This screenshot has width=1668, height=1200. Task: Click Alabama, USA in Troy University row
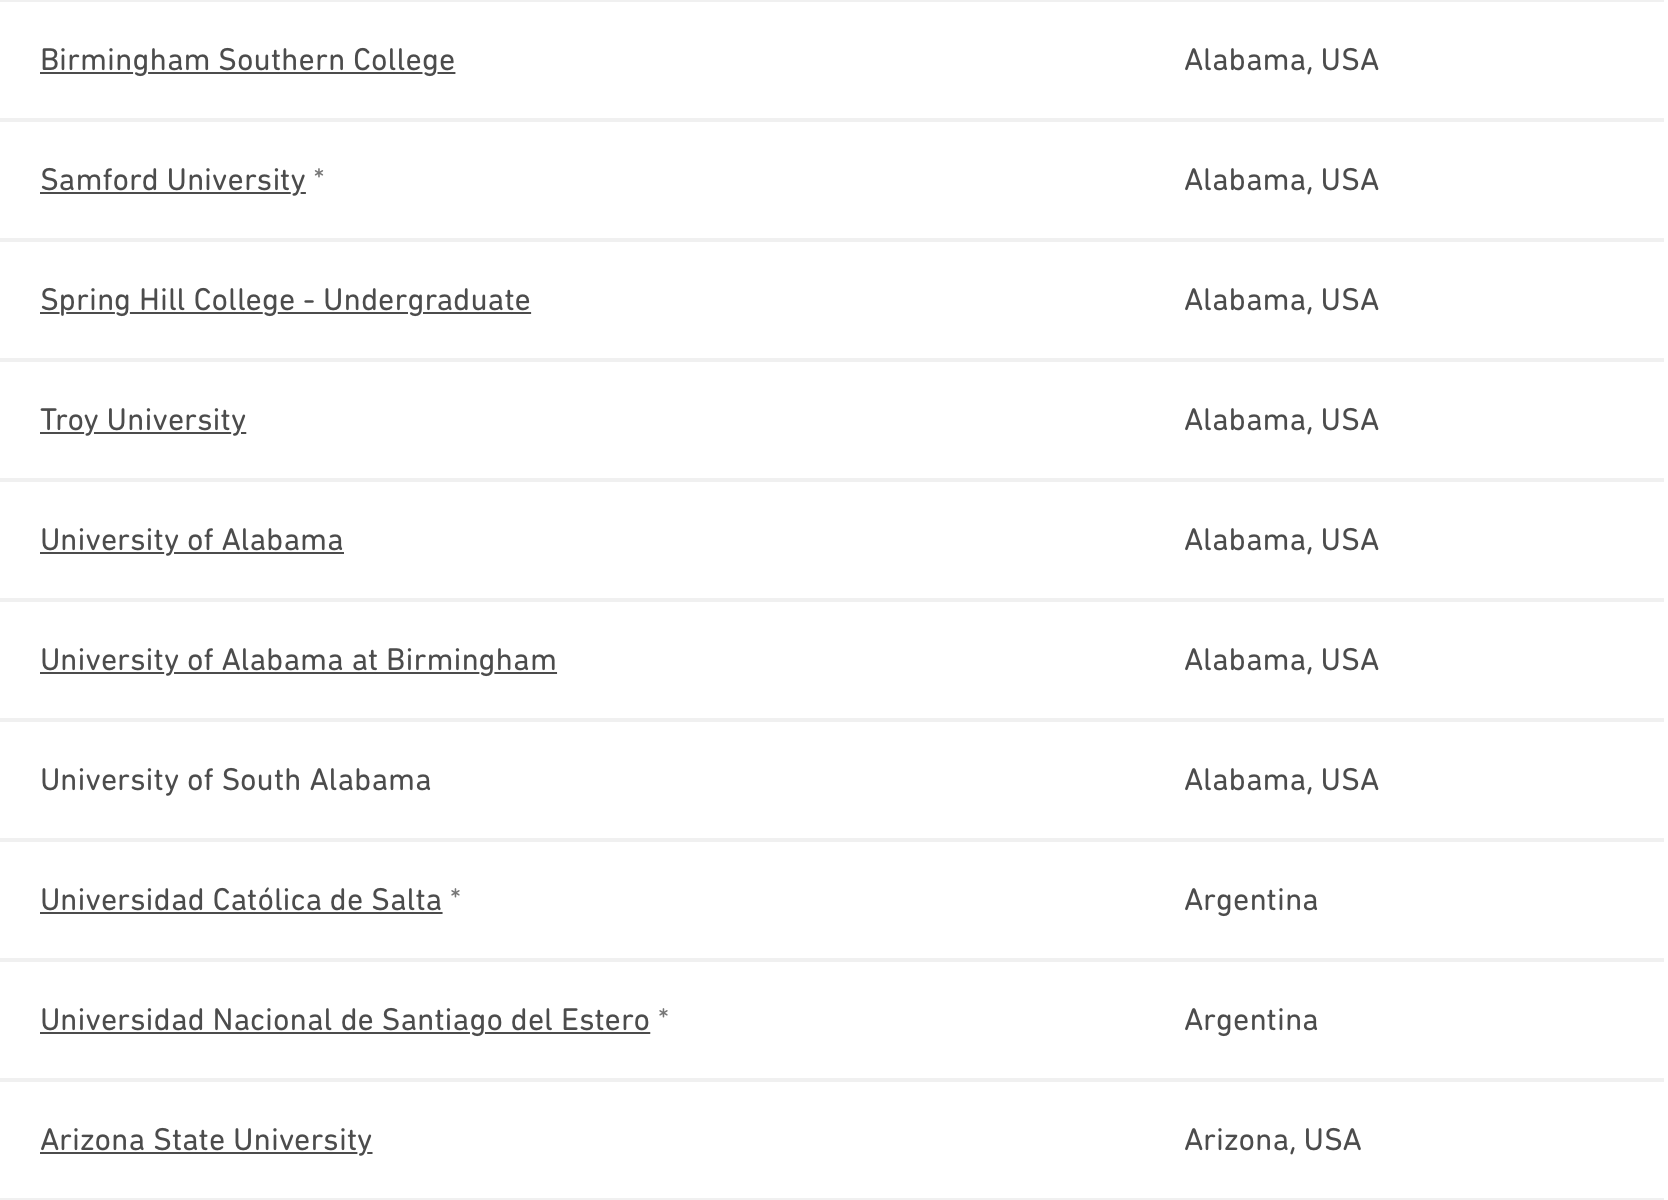click(x=1281, y=420)
